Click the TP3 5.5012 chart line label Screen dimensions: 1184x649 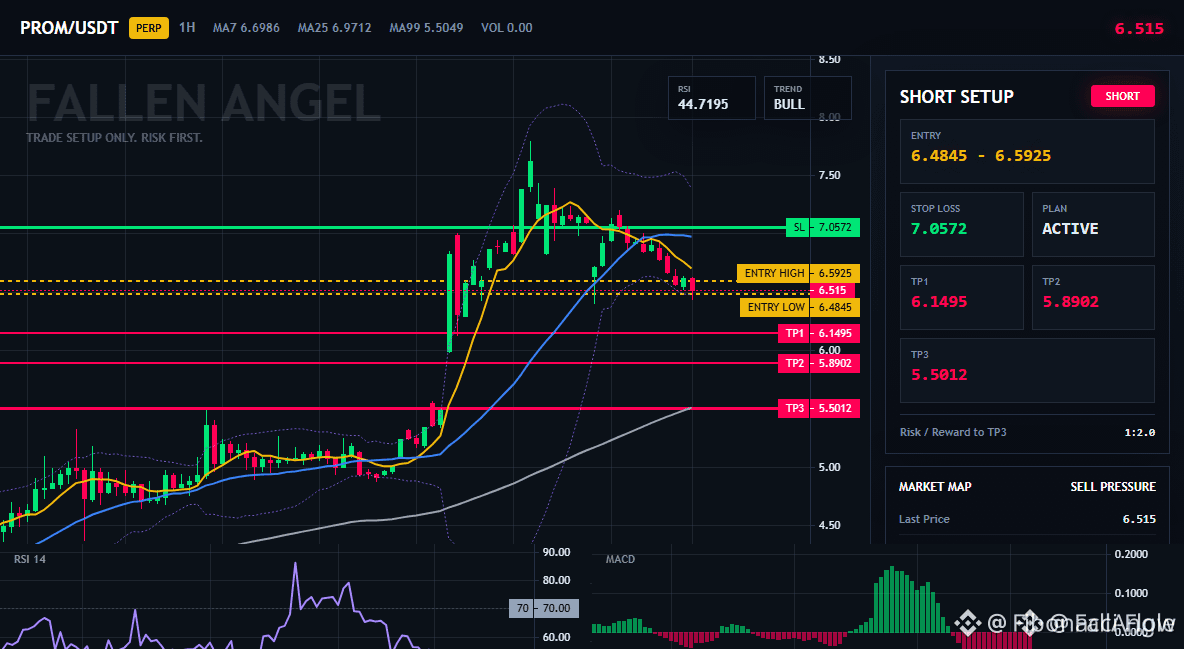pos(819,408)
